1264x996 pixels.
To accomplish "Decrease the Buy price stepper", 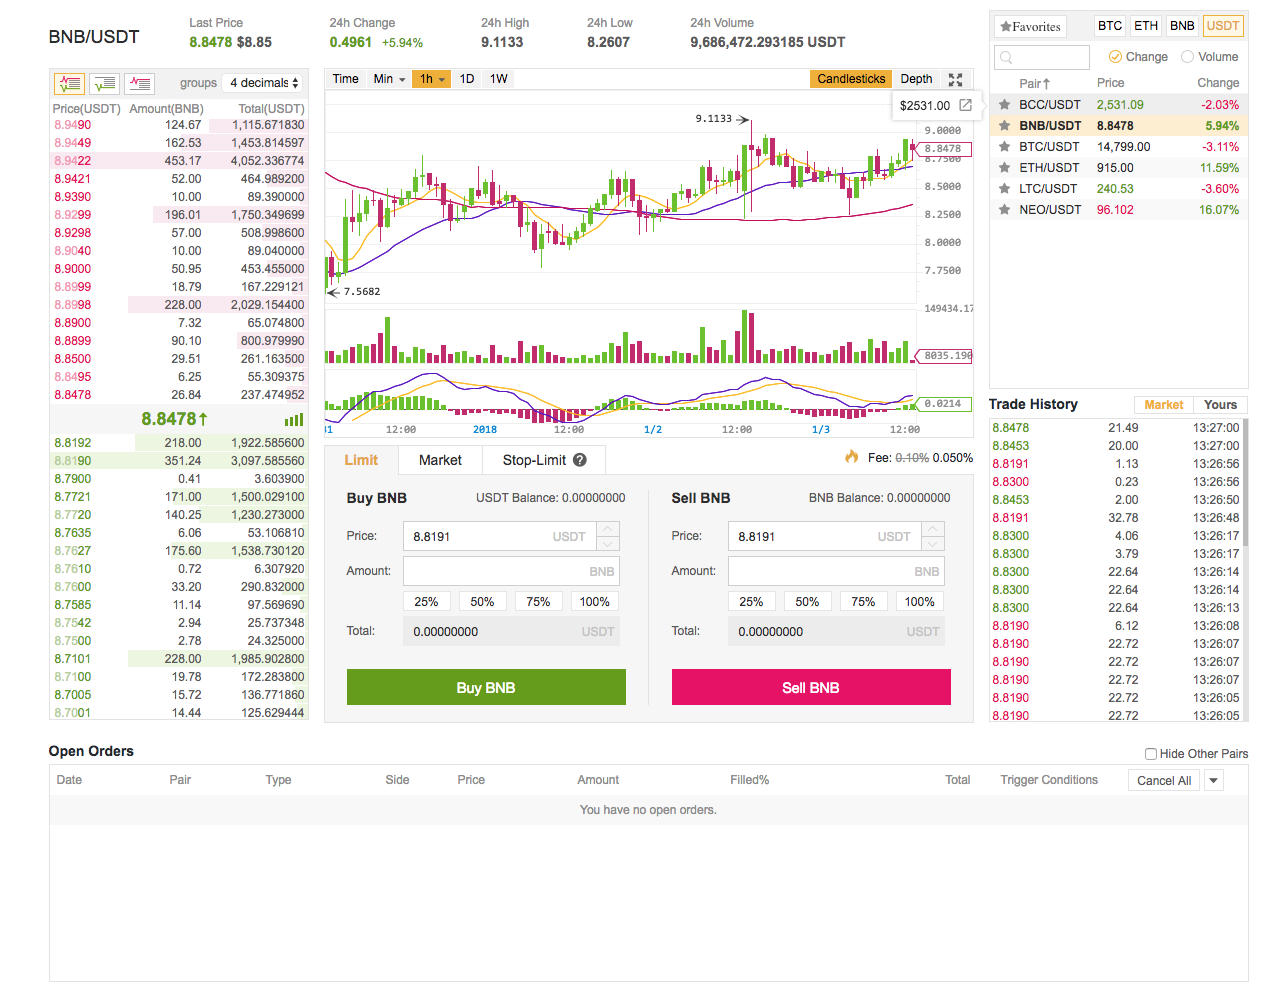I will tap(608, 543).
